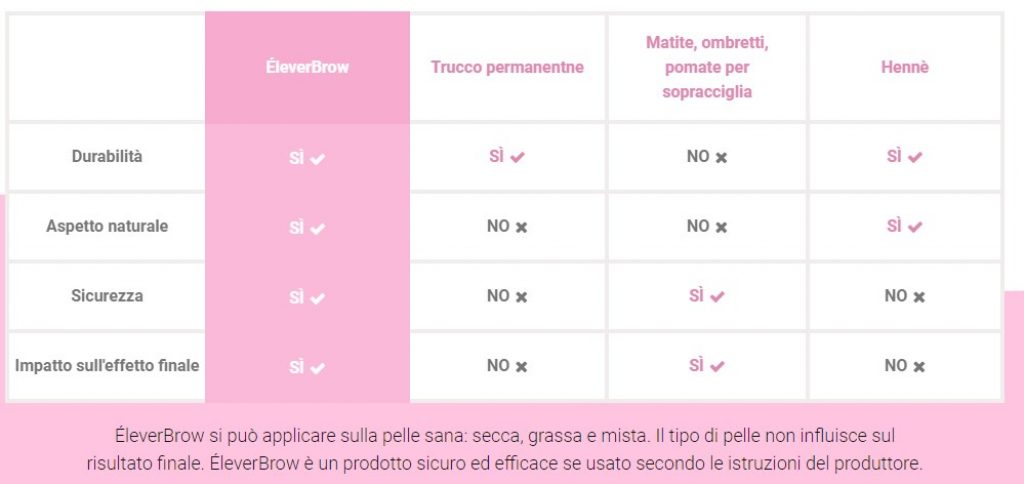Click the X icon for Trucco permanentne Aspetto naturale

tap(521, 228)
